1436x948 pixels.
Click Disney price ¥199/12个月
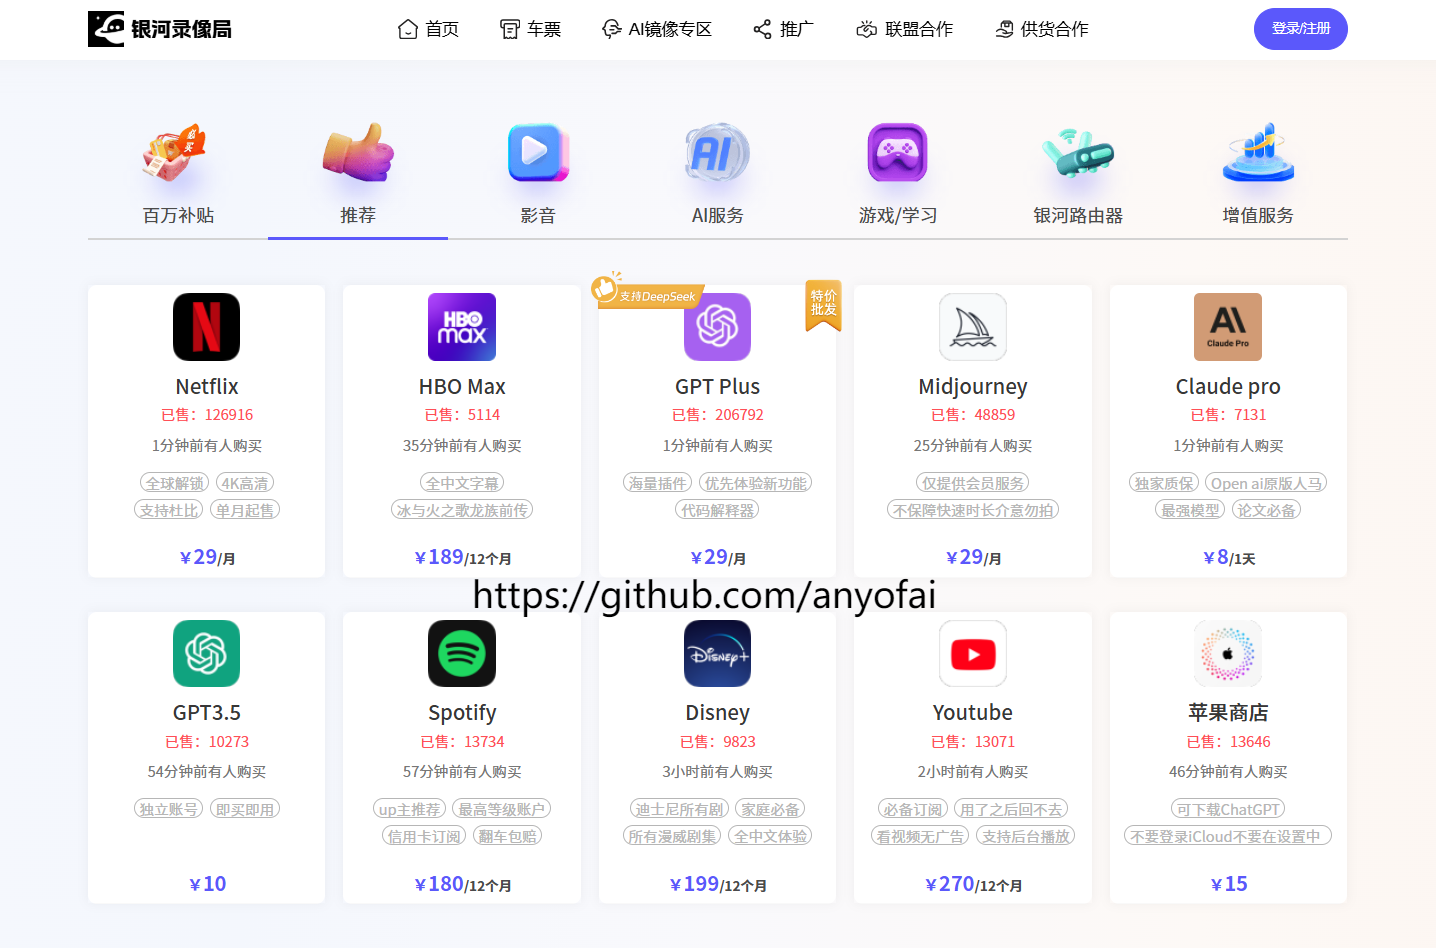(717, 884)
